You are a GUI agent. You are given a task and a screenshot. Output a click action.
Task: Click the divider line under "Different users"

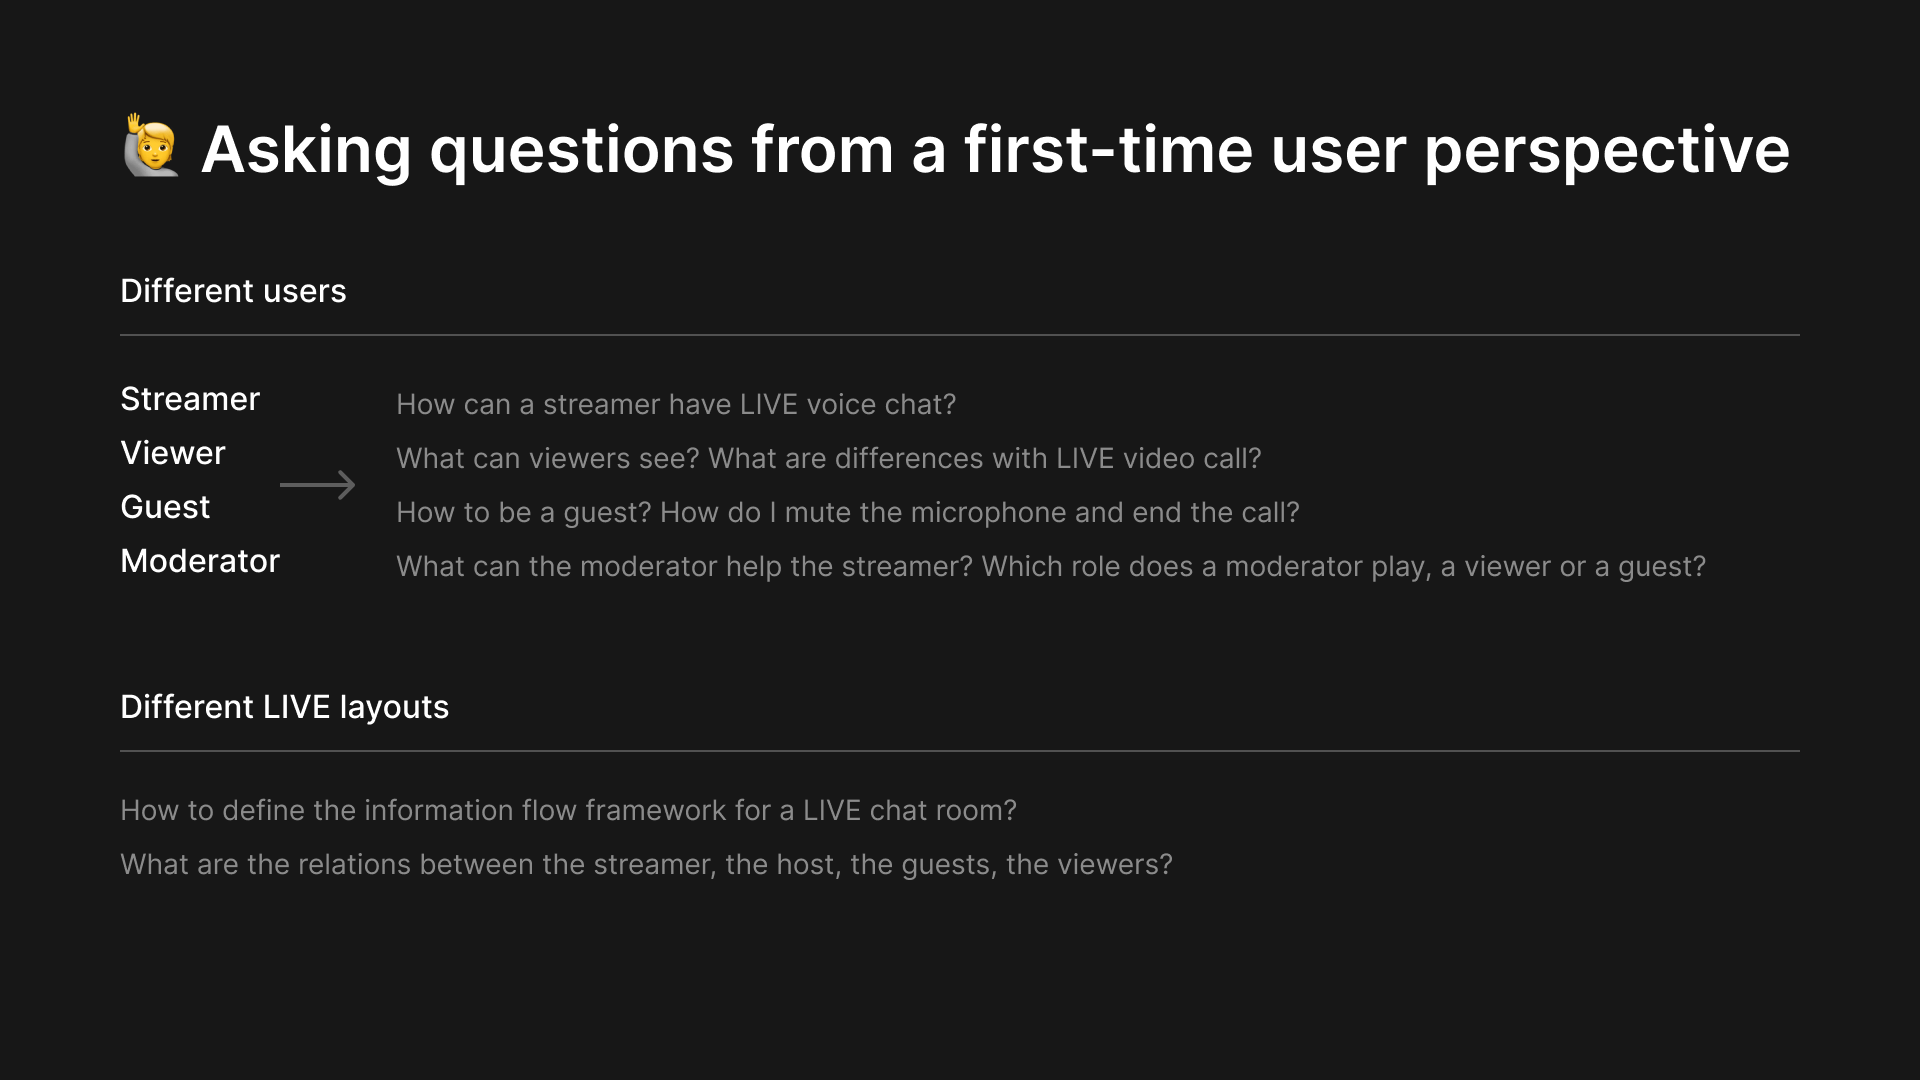[960, 335]
